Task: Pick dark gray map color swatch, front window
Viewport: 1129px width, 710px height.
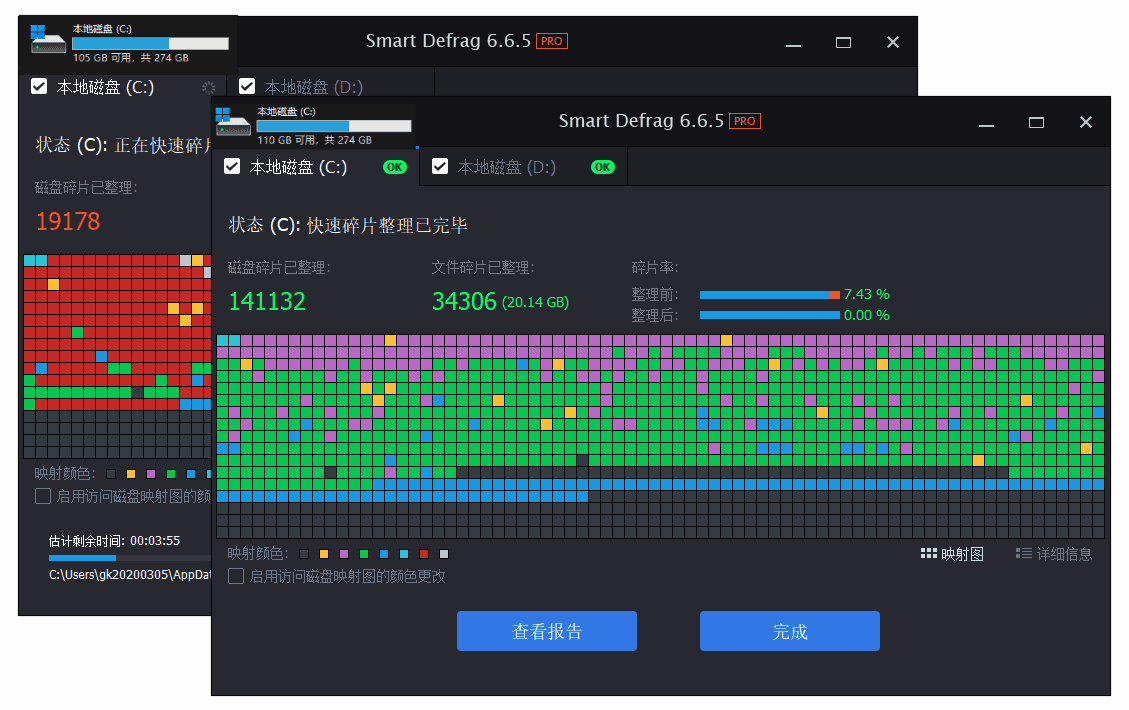Action: [304, 554]
